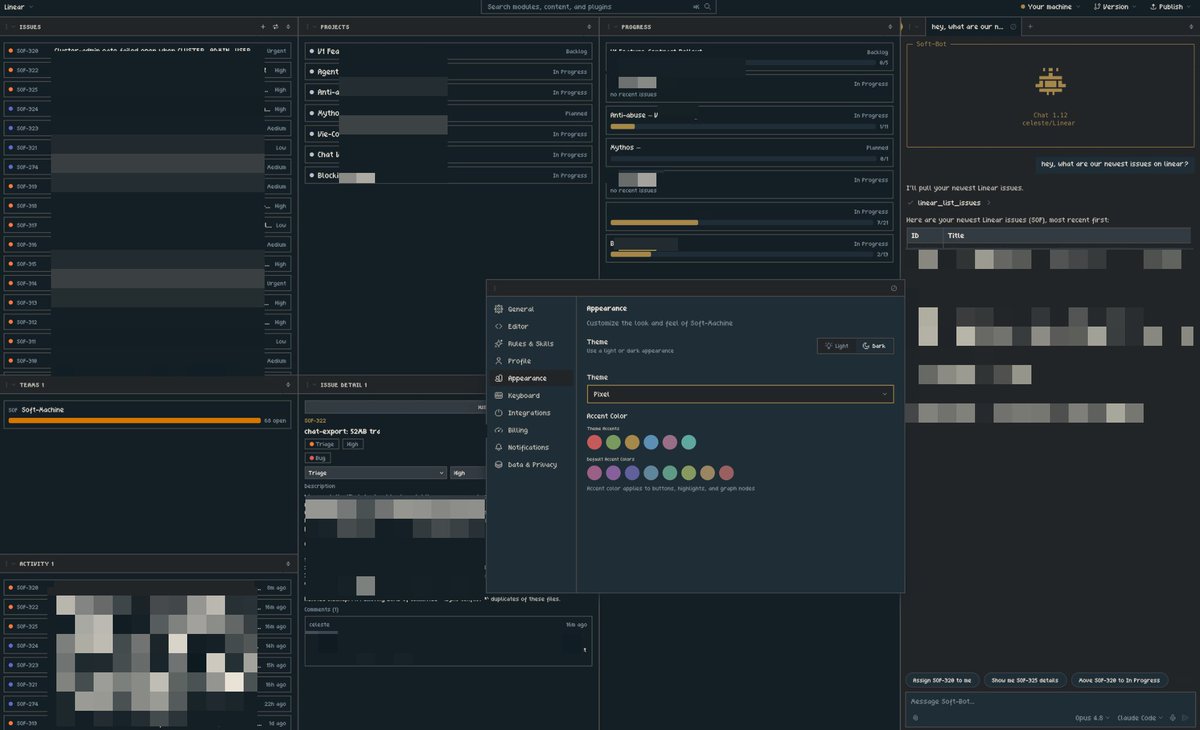
Task: Open the Billing settings section
Action: coord(531,430)
